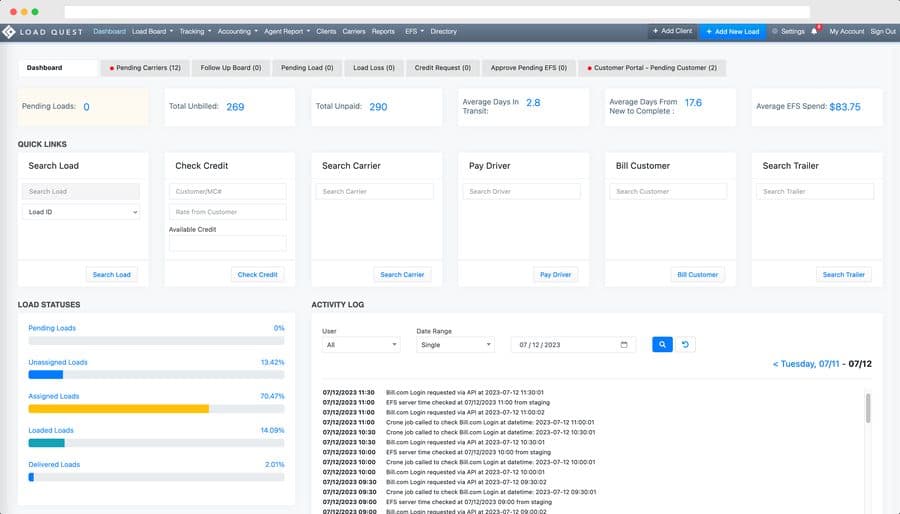Image resolution: width=900 pixels, height=514 pixels.
Task: Click the Search Load input field
Action: pyautogui.click(x=81, y=191)
